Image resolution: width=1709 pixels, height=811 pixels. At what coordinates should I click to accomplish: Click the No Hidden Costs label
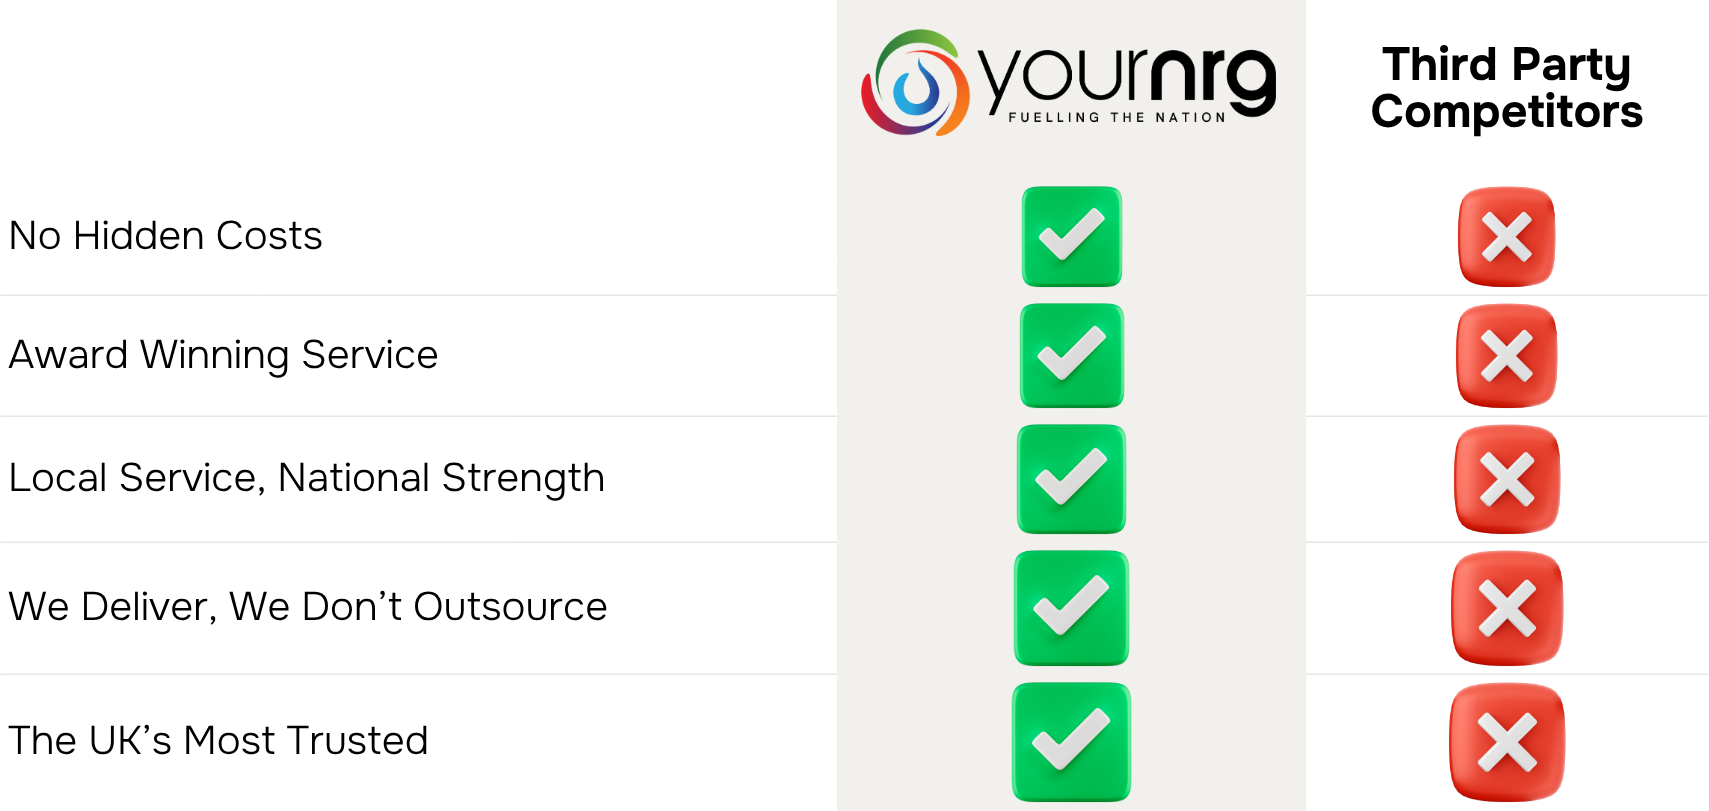pos(166,236)
